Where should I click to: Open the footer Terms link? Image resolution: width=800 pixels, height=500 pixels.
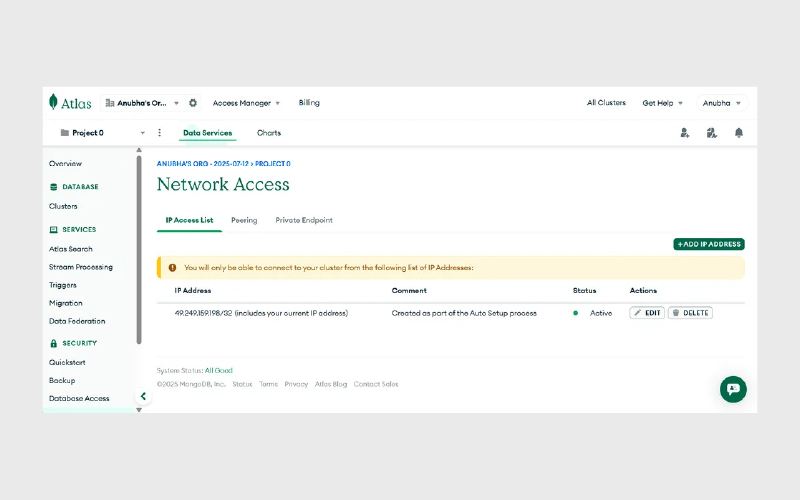[x=268, y=384]
